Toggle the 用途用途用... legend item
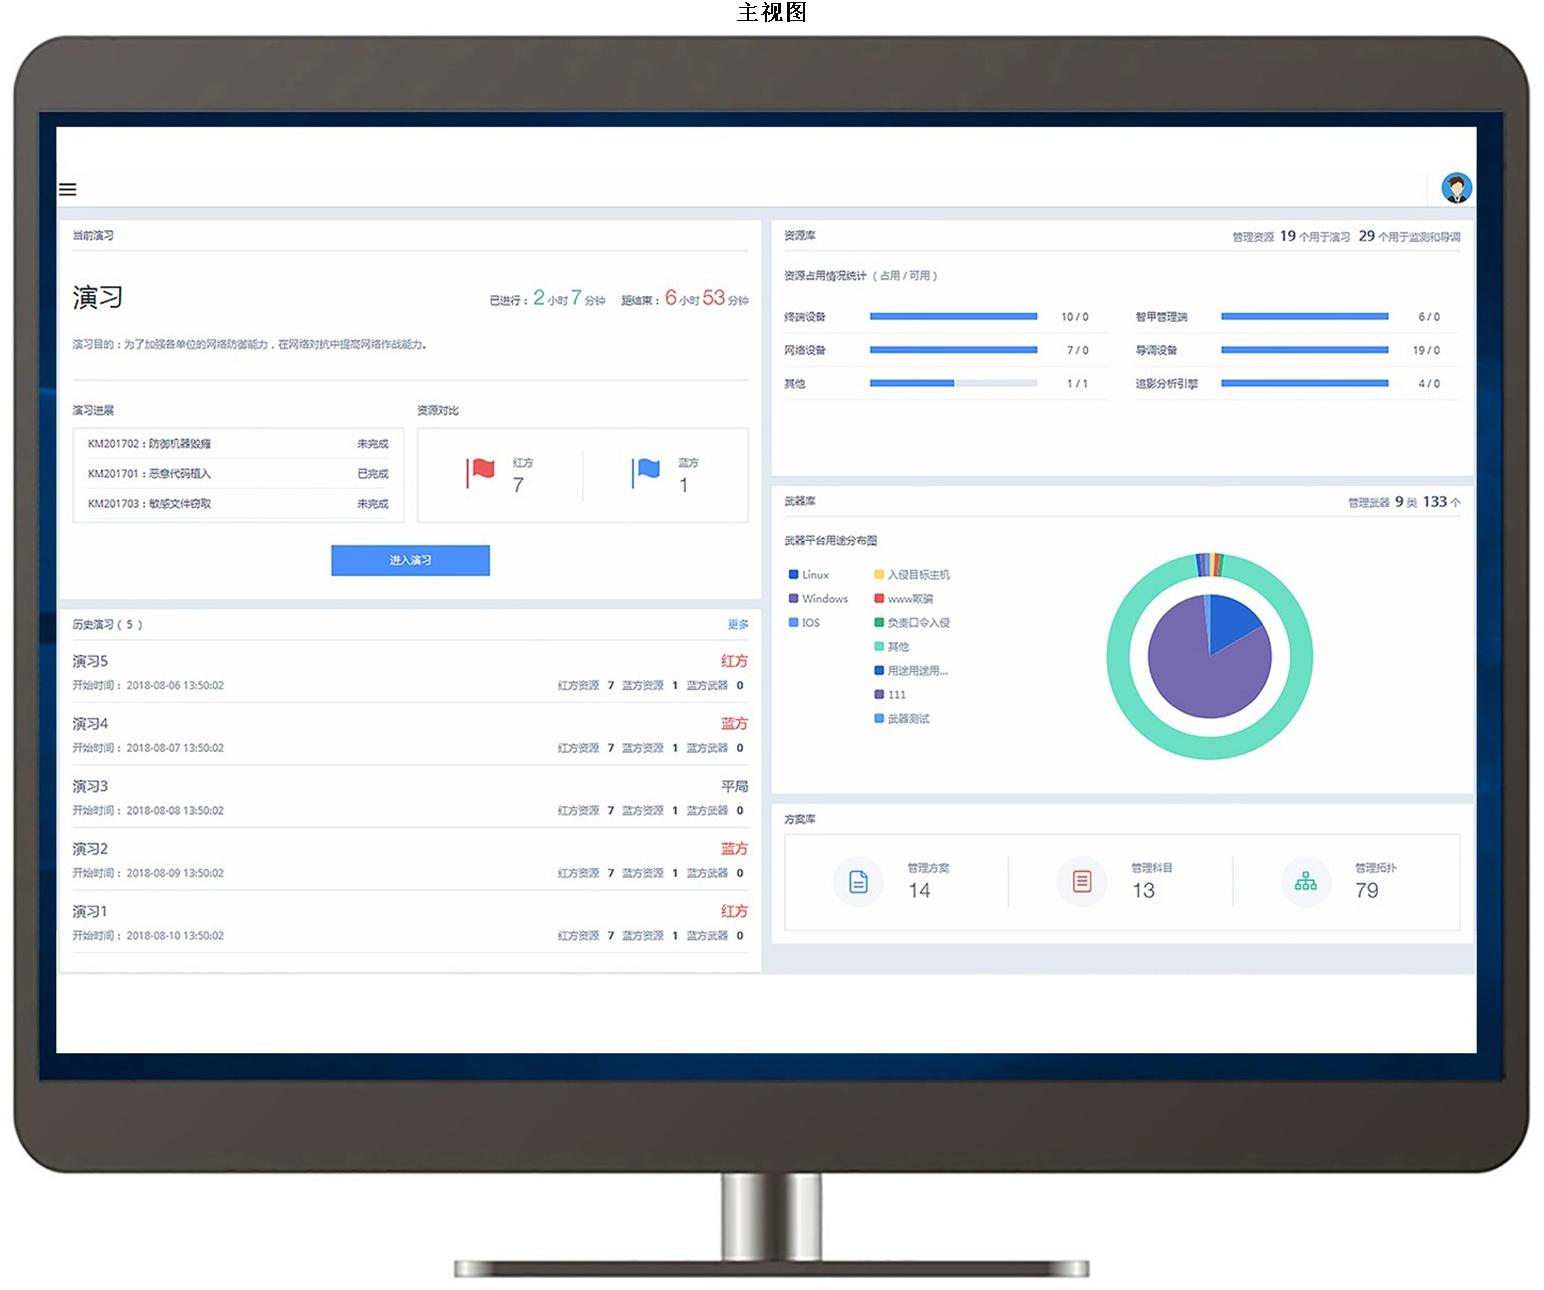Image resolution: width=1544 pixels, height=1290 pixels. coord(911,671)
